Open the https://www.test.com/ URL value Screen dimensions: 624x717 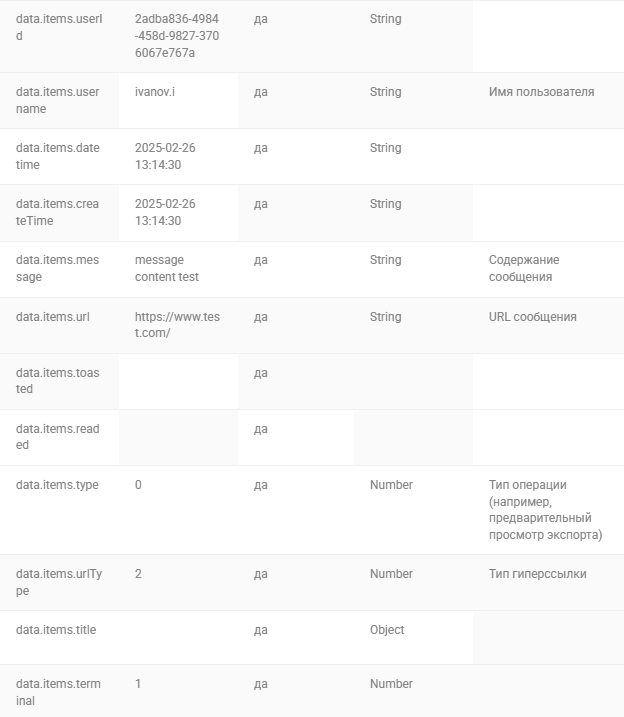pyautogui.click(x=177, y=325)
